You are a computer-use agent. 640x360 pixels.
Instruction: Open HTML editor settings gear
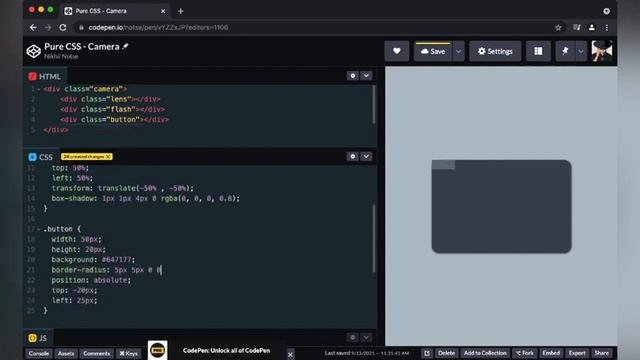353,76
